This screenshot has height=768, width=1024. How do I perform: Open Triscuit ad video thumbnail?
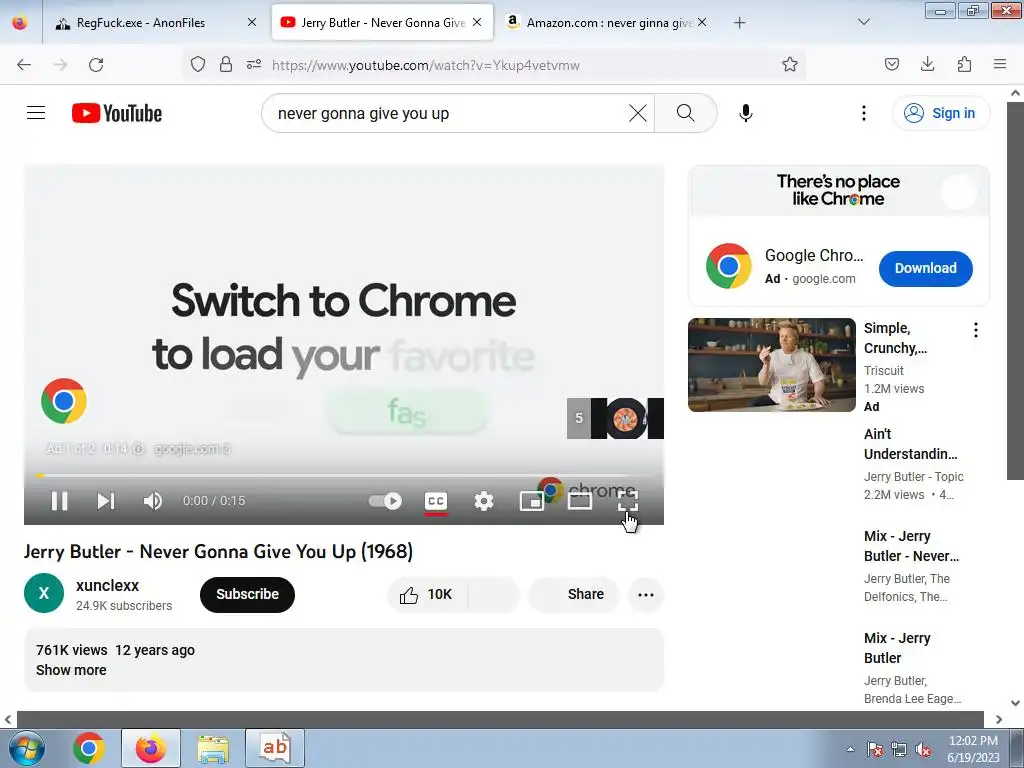coord(771,365)
